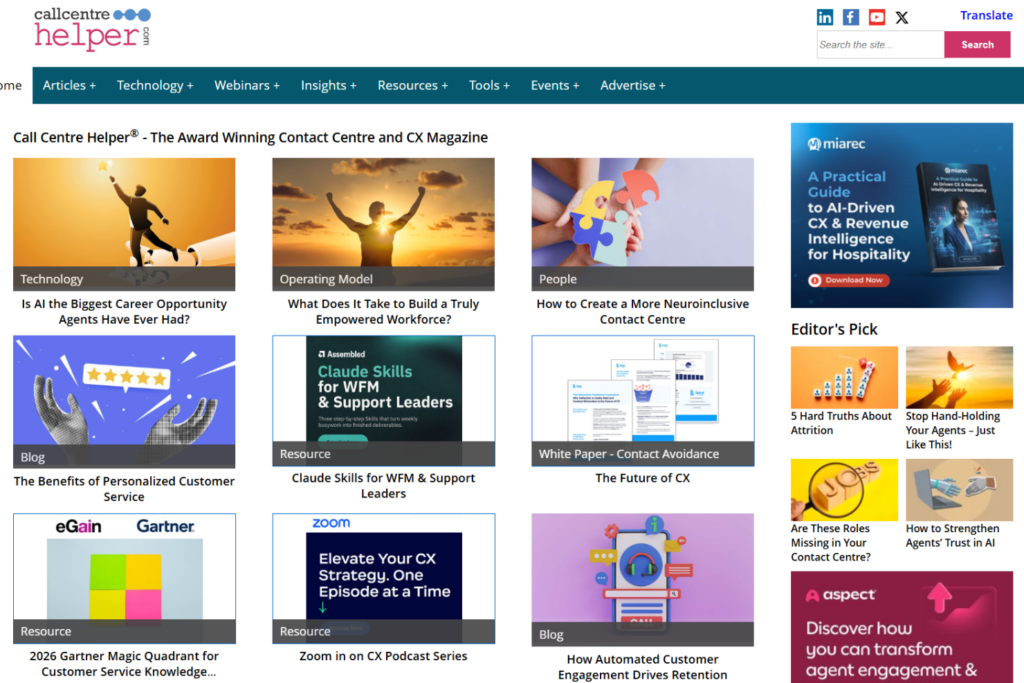This screenshot has height=683, width=1024.
Task: Open the aspect agent engagement ad banner
Action: [x=901, y=627]
